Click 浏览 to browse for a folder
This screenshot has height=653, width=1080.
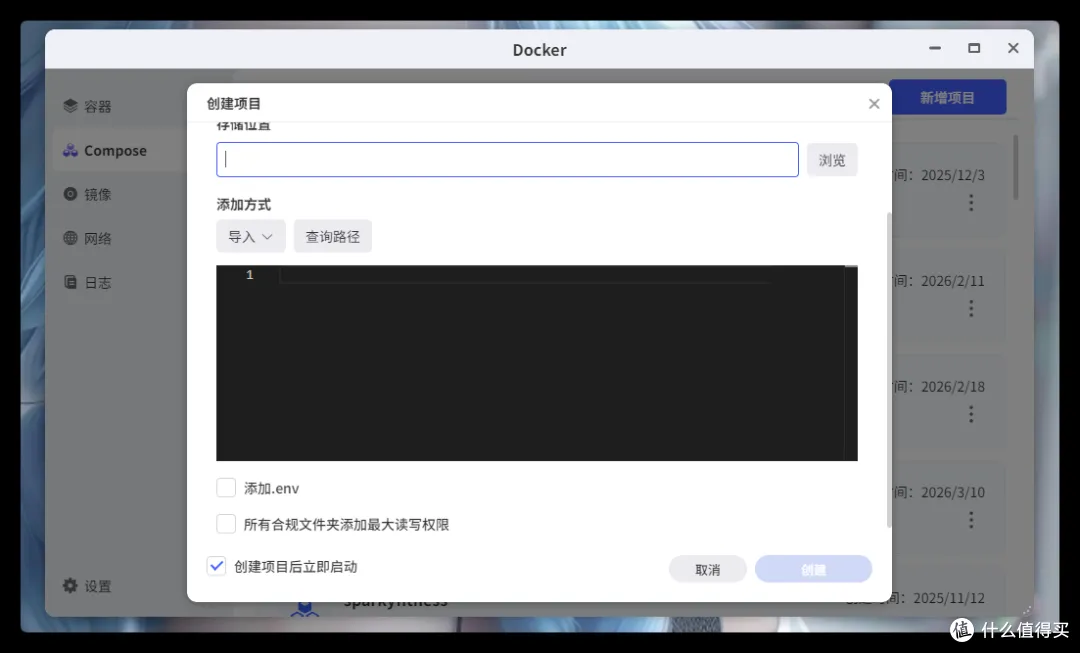(x=832, y=160)
